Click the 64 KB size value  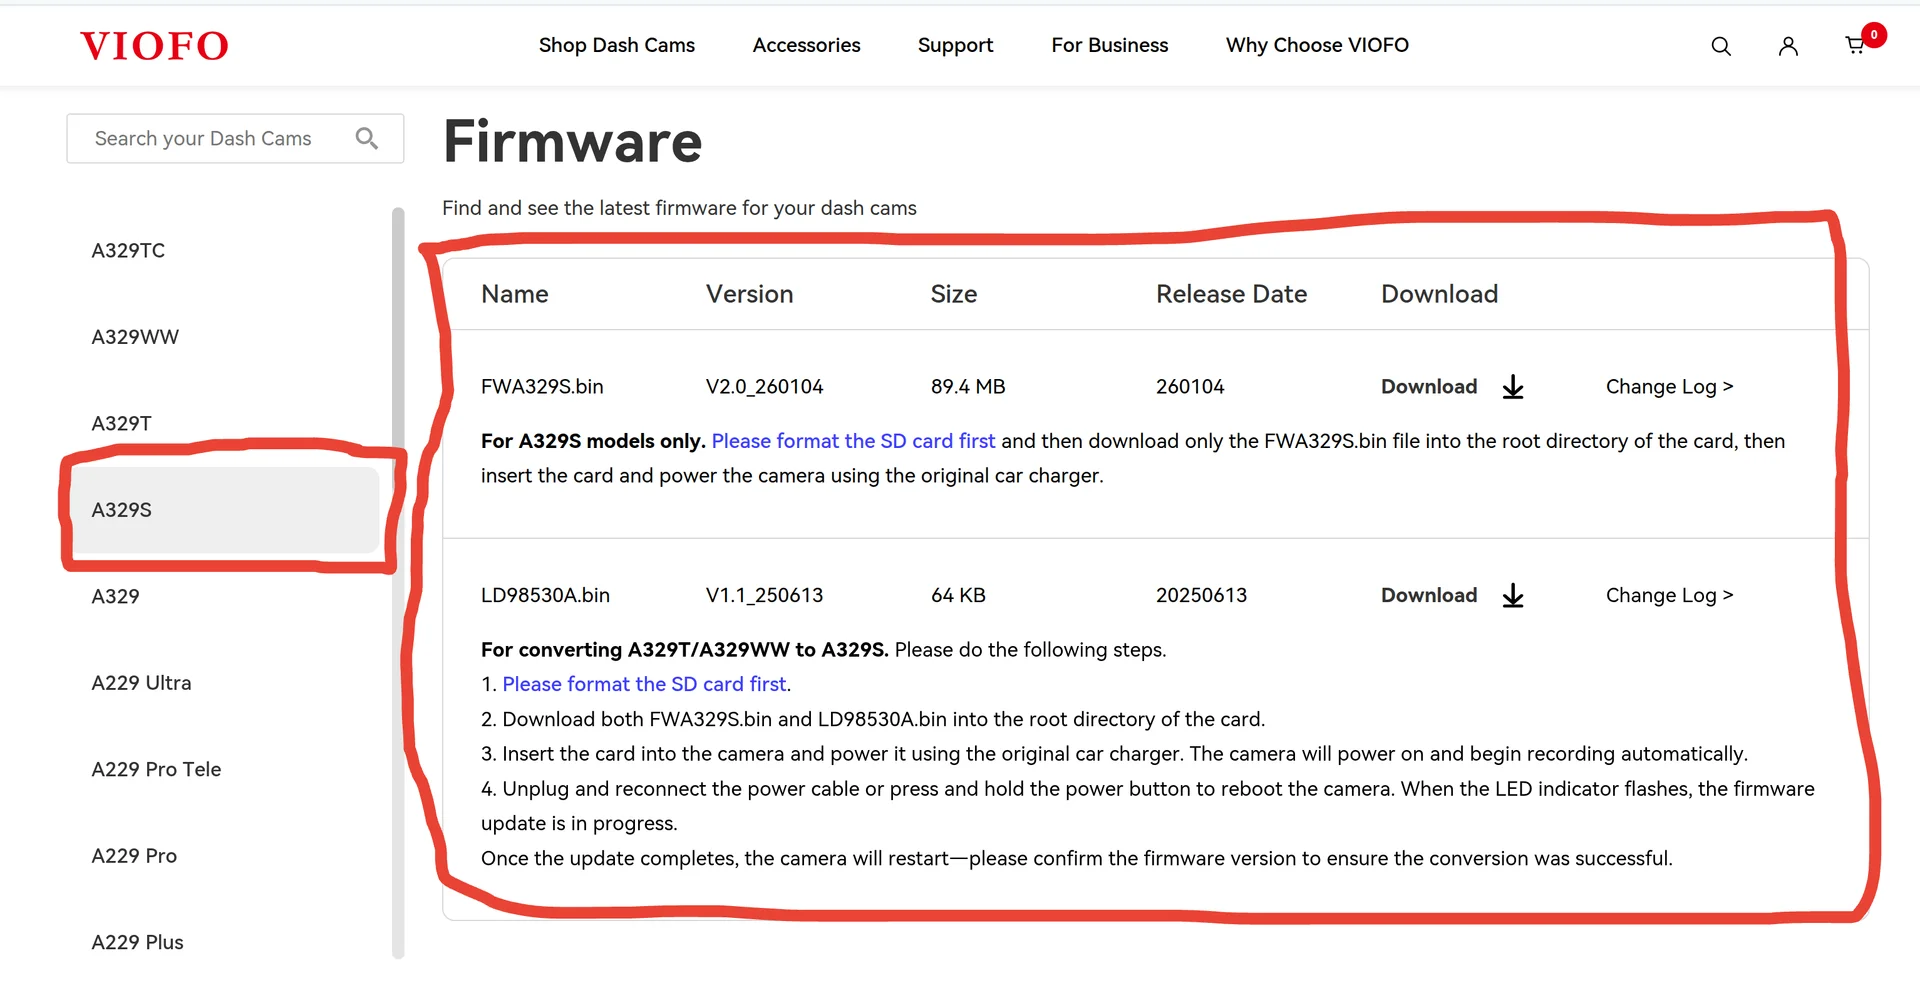click(x=958, y=595)
